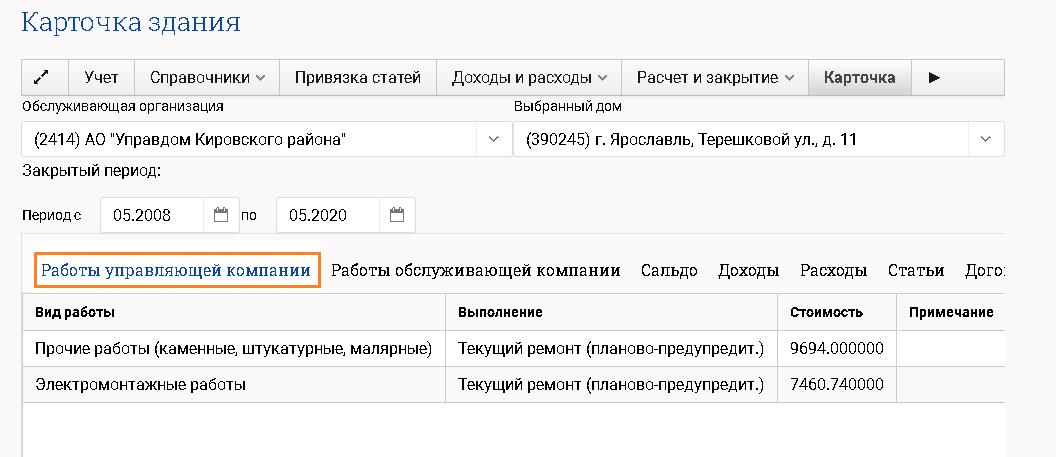Open the selected house dropdown arrow

coord(986,140)
